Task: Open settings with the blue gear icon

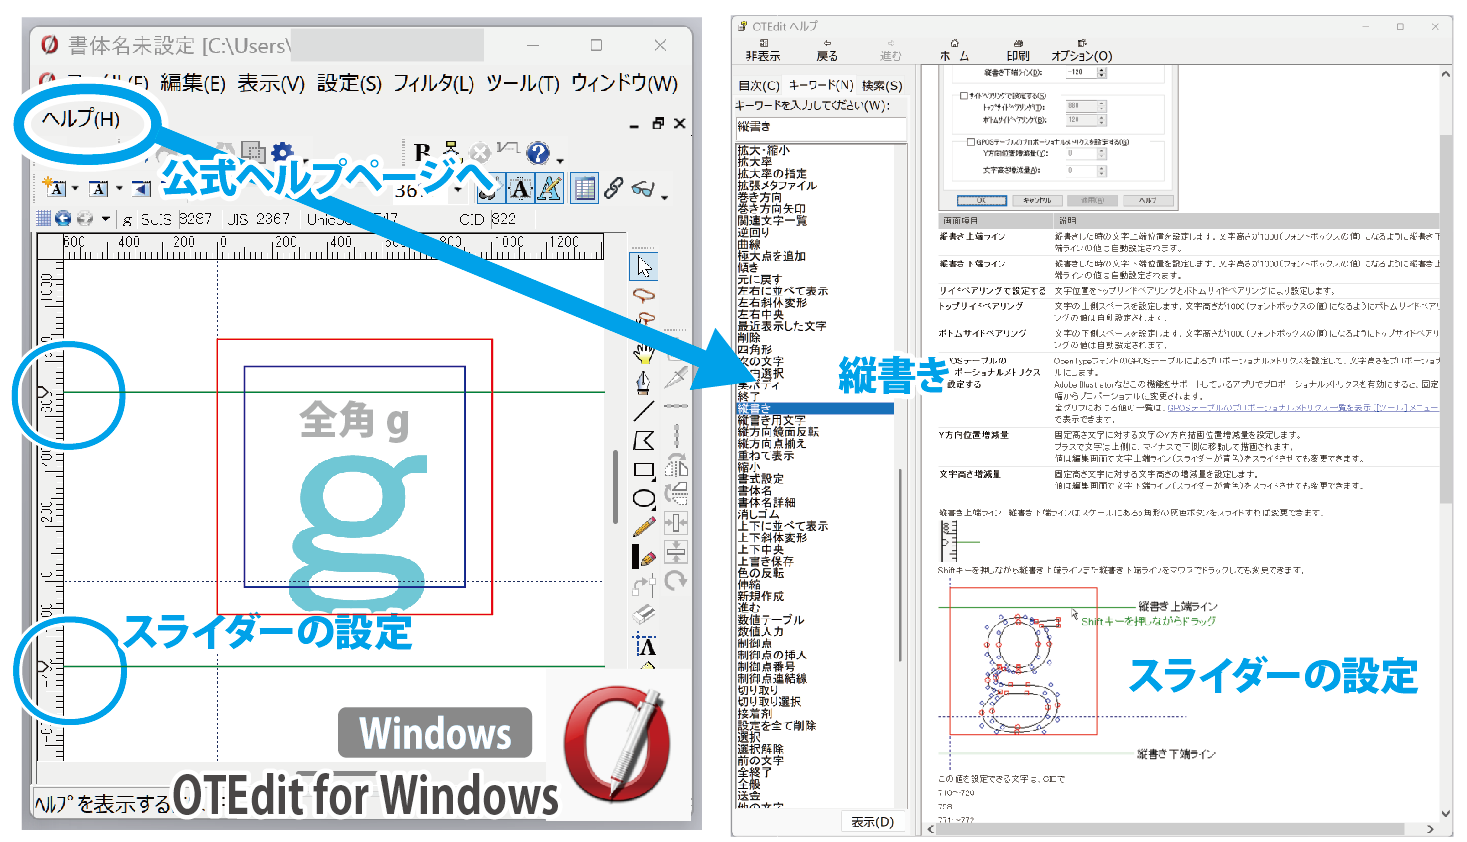Action: tap(282, 152)
